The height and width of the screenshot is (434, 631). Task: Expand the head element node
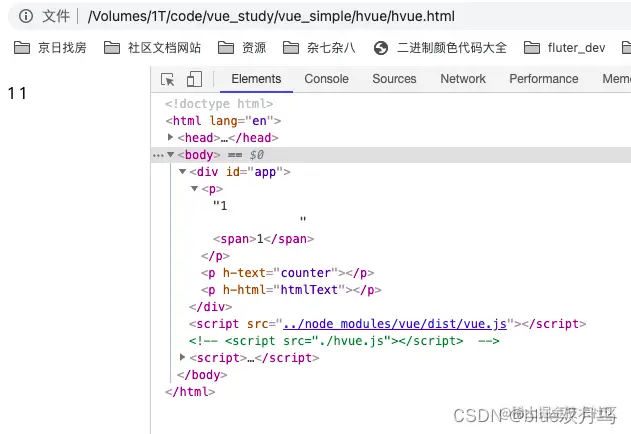pos(171,137)
